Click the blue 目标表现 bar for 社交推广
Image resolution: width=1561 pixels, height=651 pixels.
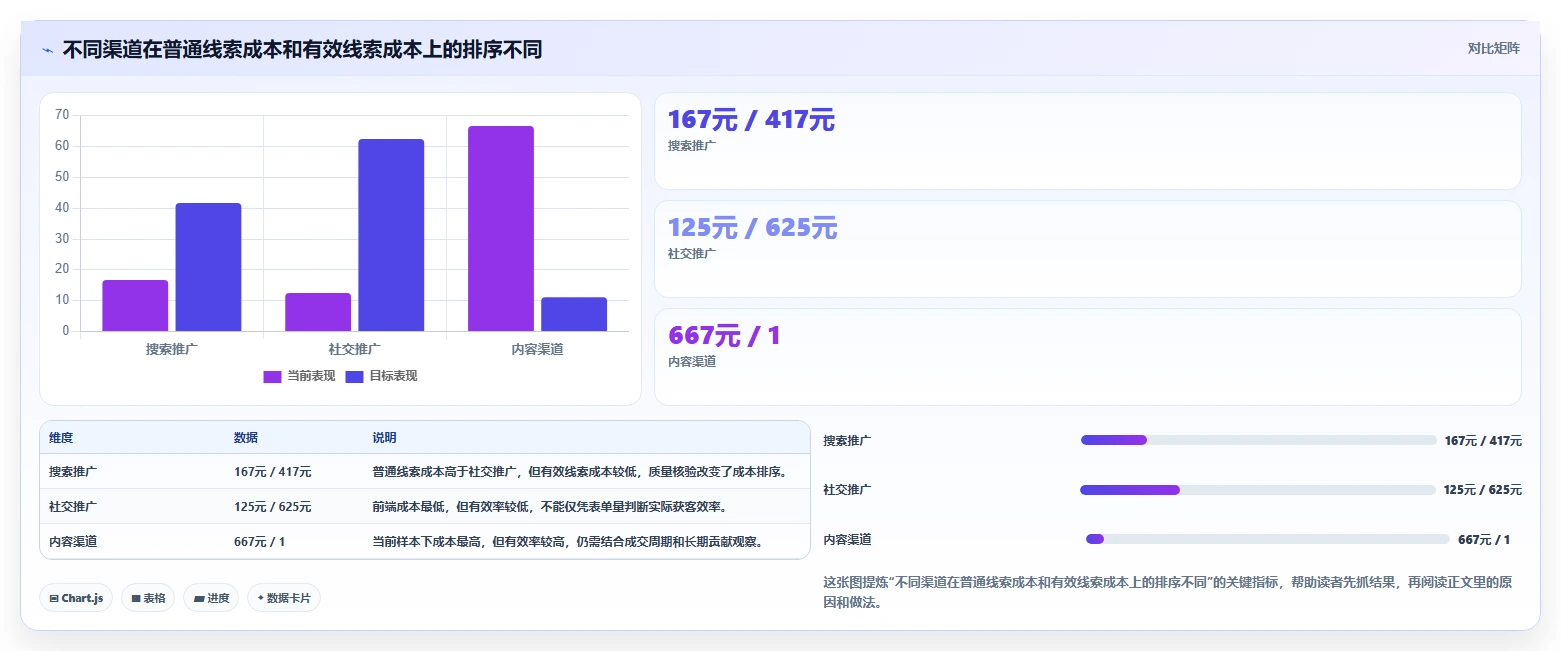click(391, 235)
